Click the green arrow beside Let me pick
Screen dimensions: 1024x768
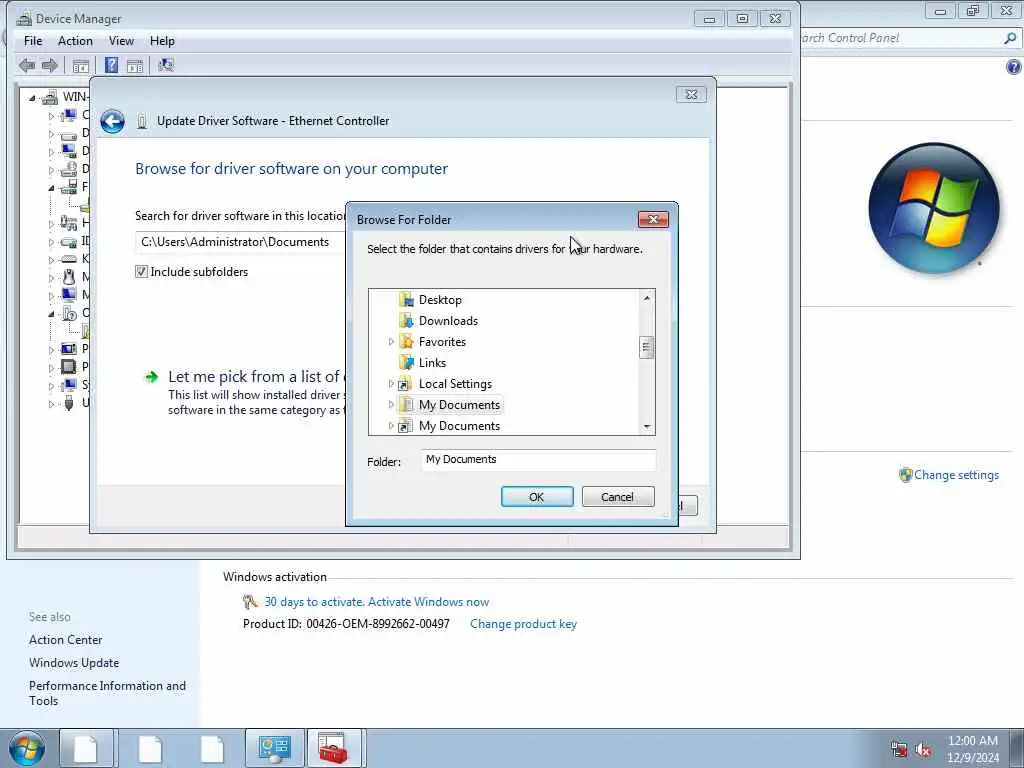[152, 377]
